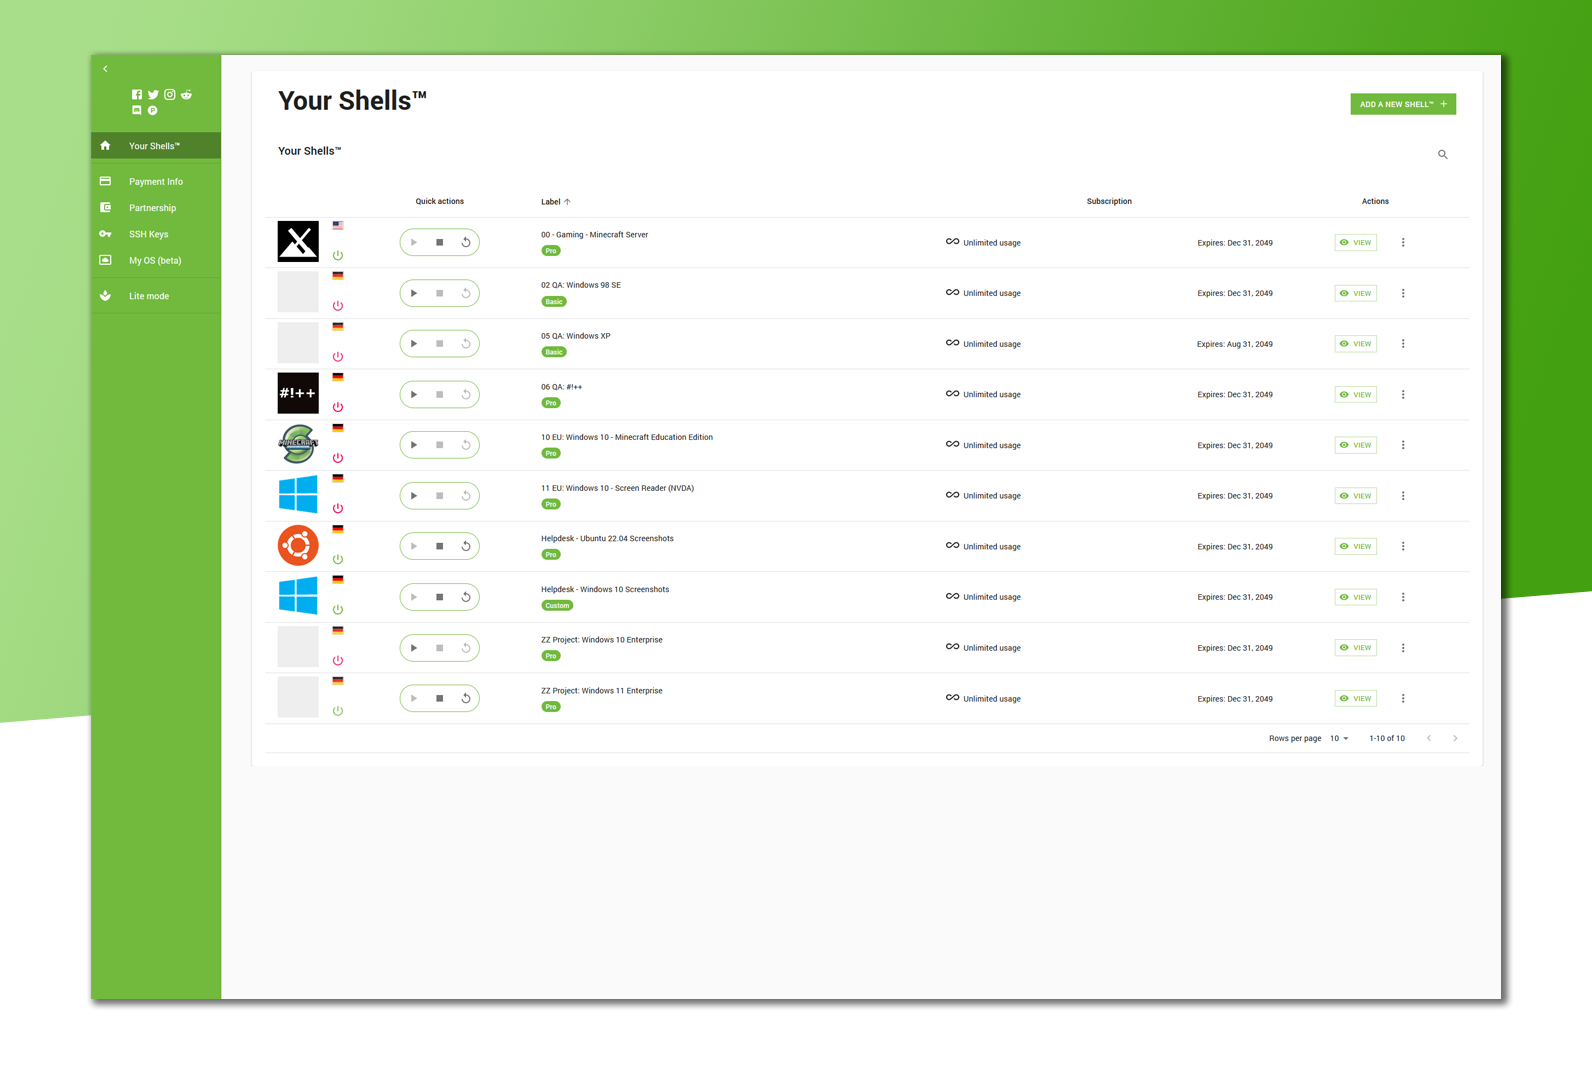Viewport: 1592px width, 1078px height.
Task: Open more options for 06 QA shell
Action: coord(1403,395)
